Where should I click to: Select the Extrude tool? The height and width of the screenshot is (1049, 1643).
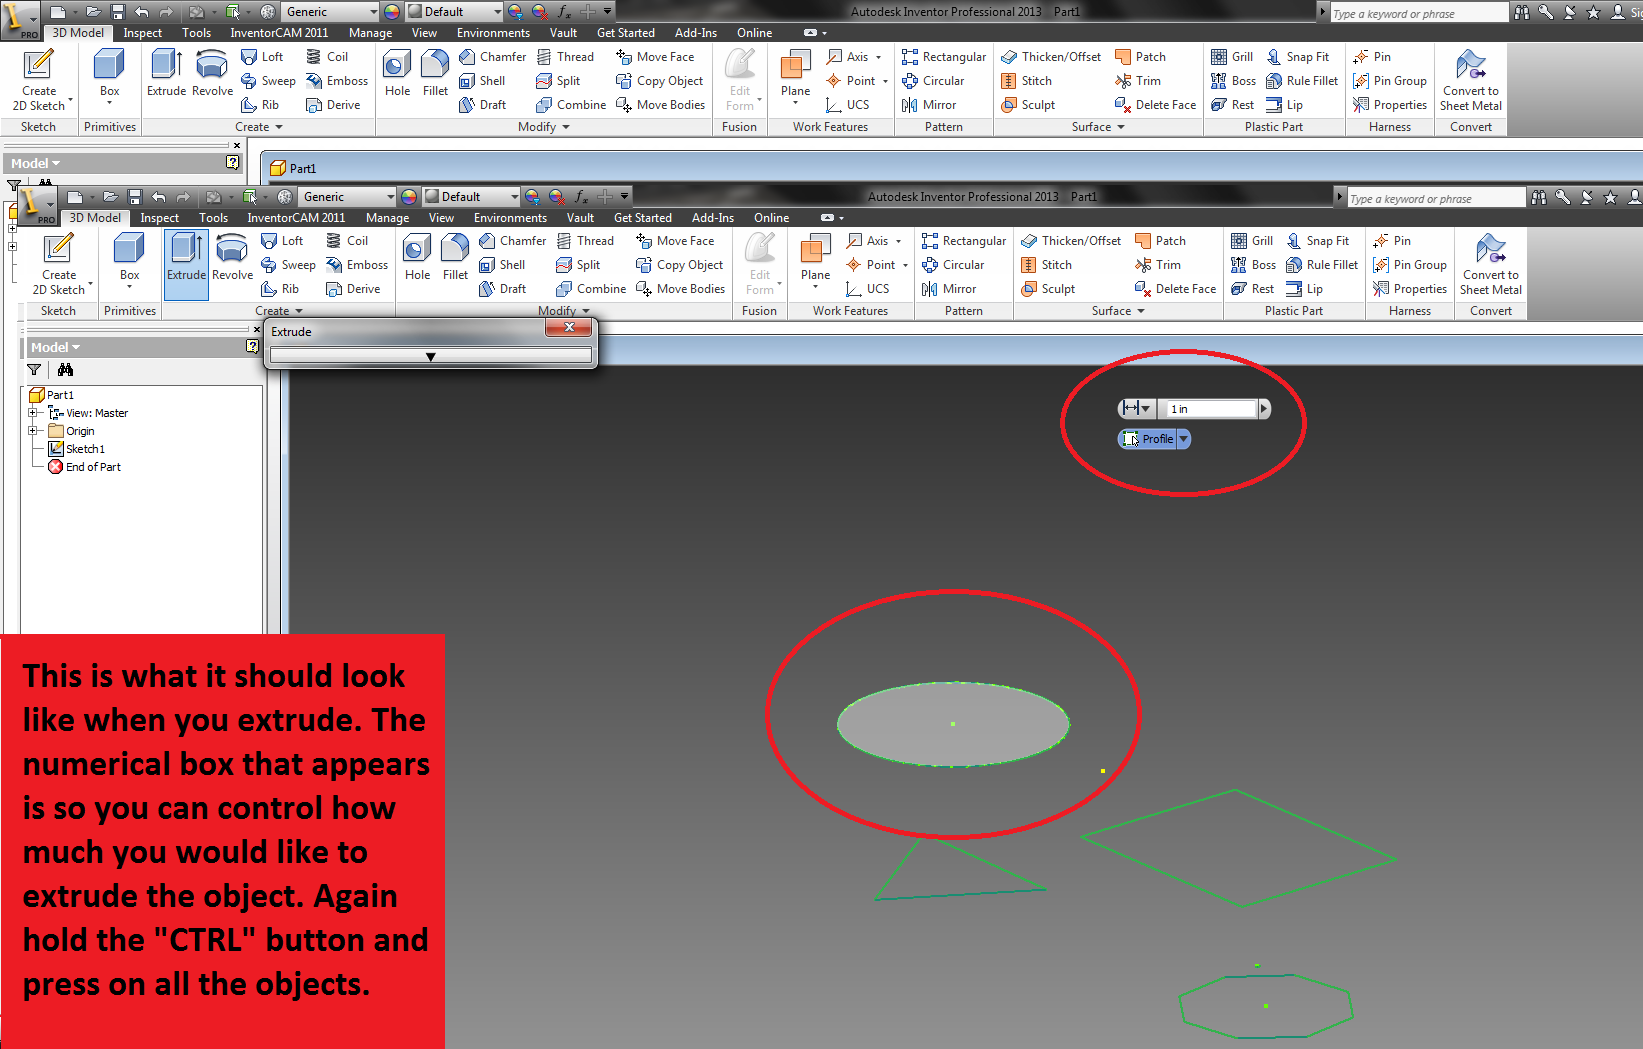(x=186, y=260)
